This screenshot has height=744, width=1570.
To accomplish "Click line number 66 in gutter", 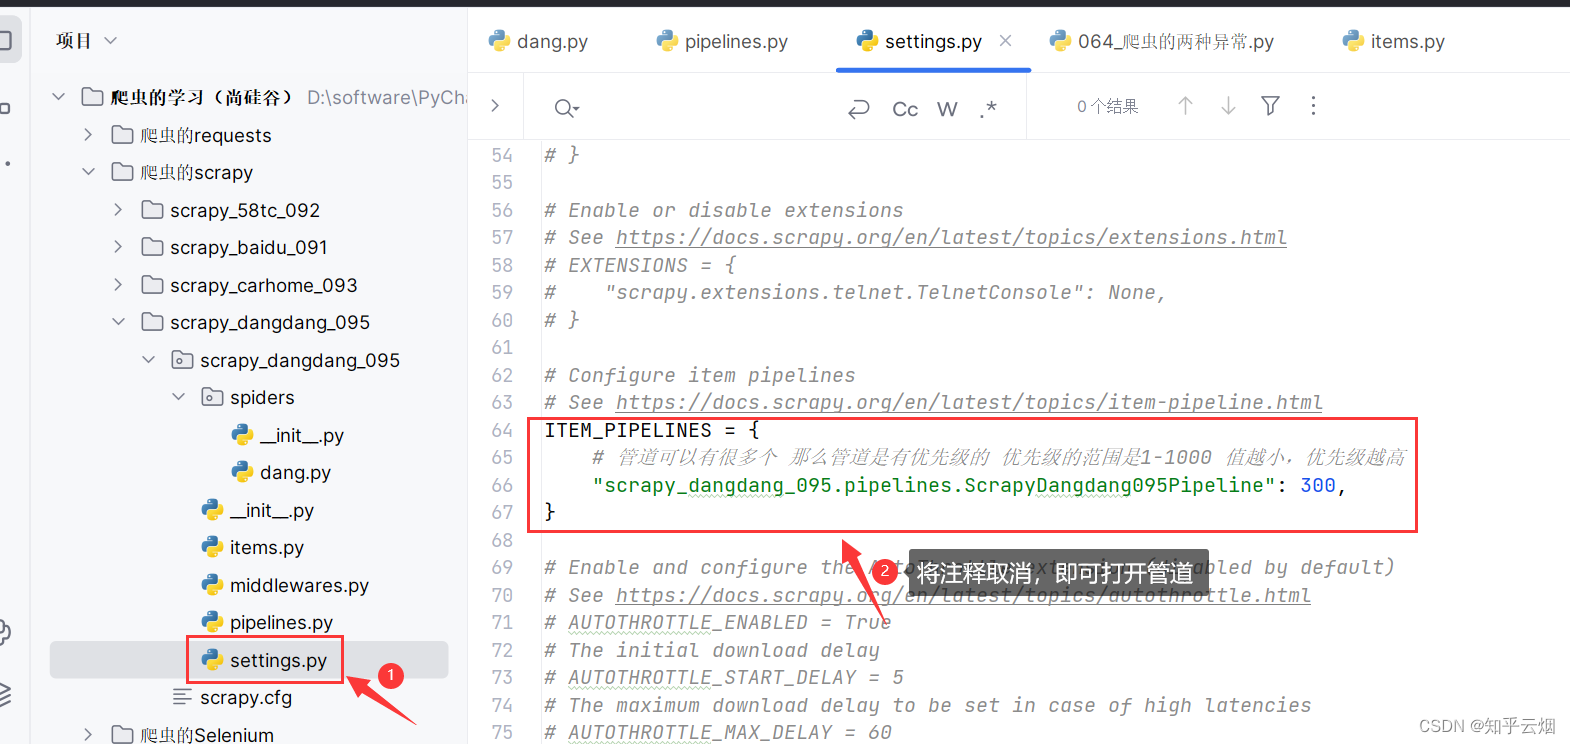I will pos(502,485).
